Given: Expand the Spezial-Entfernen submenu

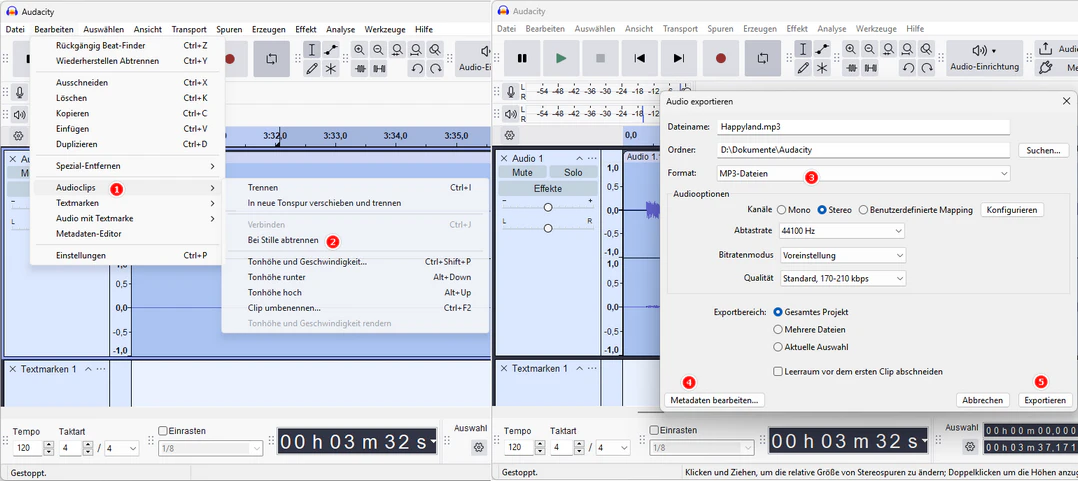Looking at the screenshot, I should click(127, 166).
